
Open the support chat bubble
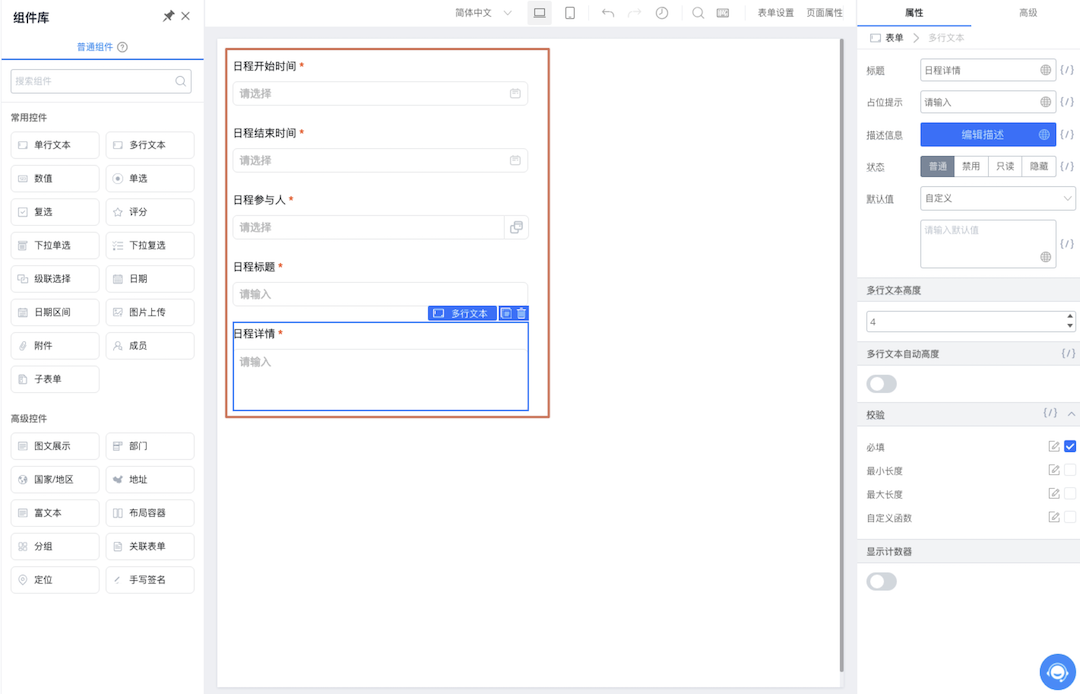(x=1057, y=672)
